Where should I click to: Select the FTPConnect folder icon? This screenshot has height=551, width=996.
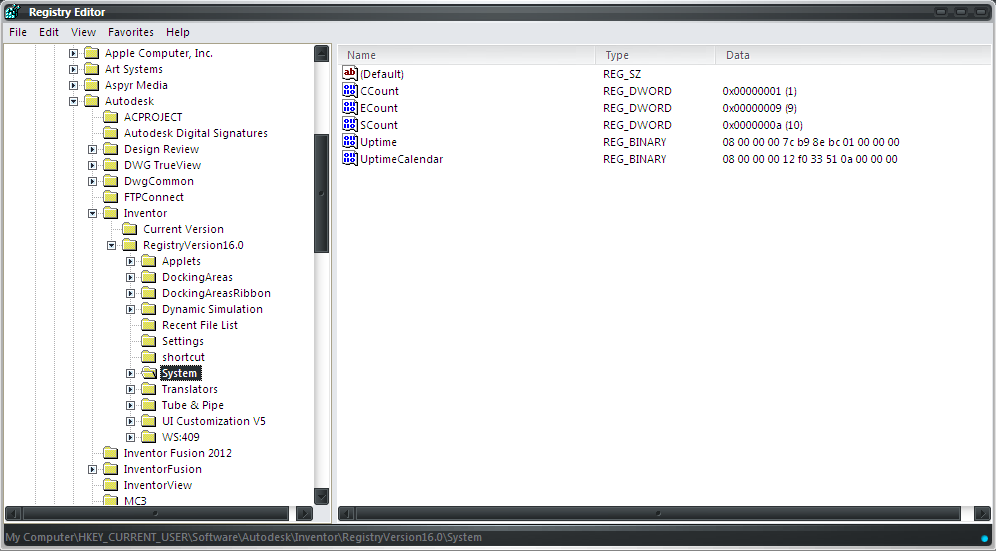pyautogui.click(x=111, y=197)
